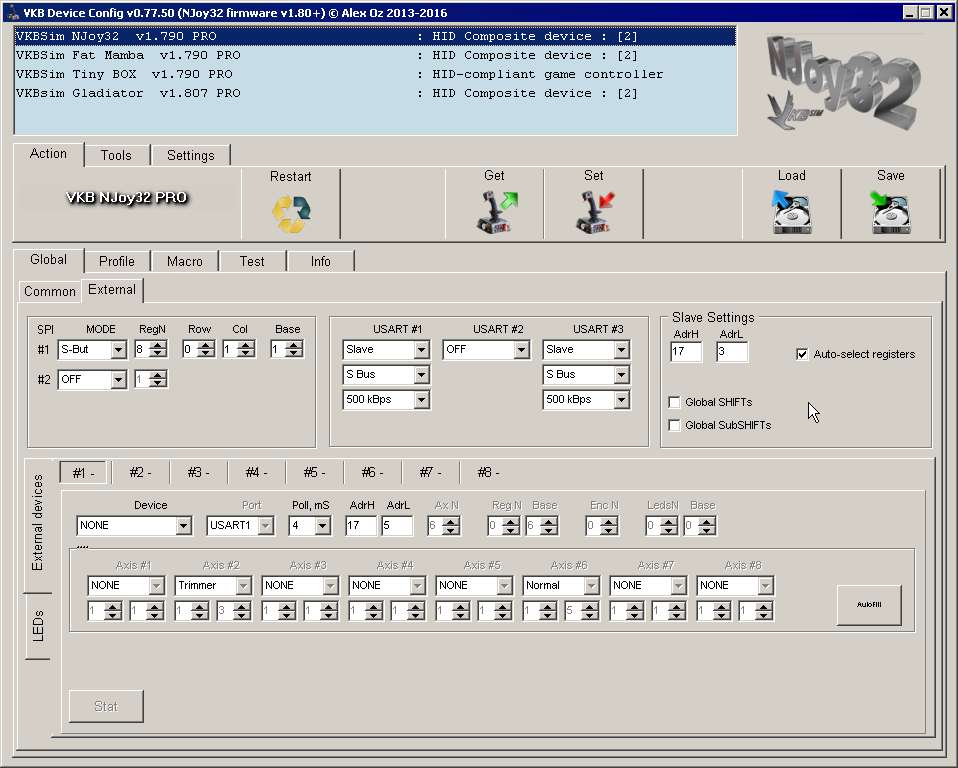Open Axis #8 NONE dropdown

736,585
